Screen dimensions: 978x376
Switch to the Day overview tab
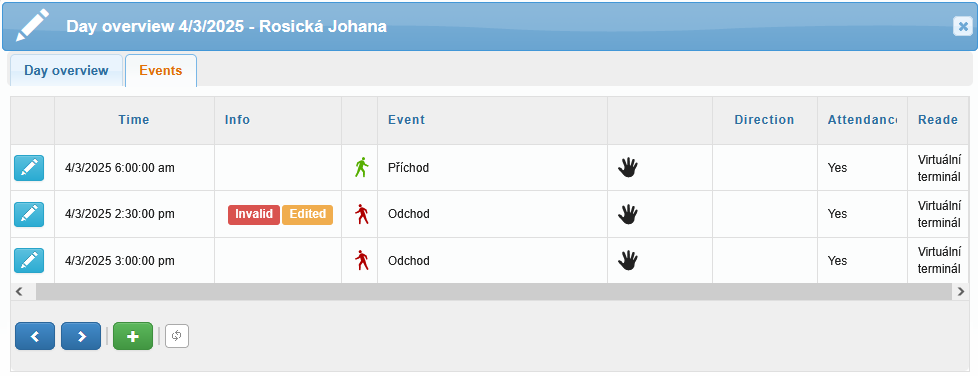66,70
